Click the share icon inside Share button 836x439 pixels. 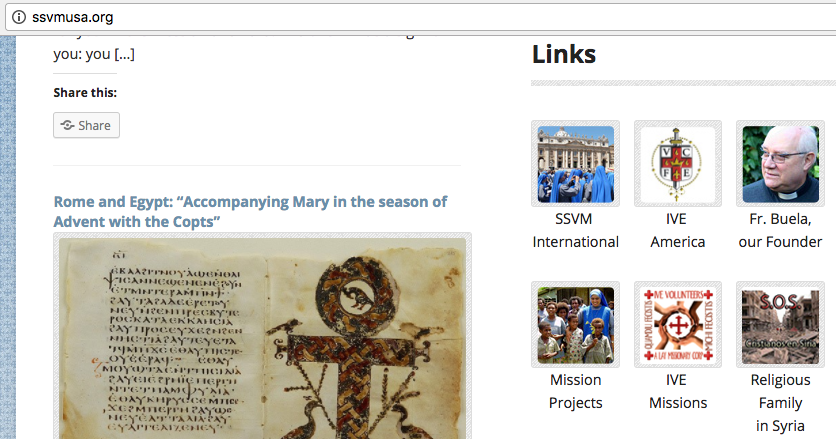(x=67, y=125)
